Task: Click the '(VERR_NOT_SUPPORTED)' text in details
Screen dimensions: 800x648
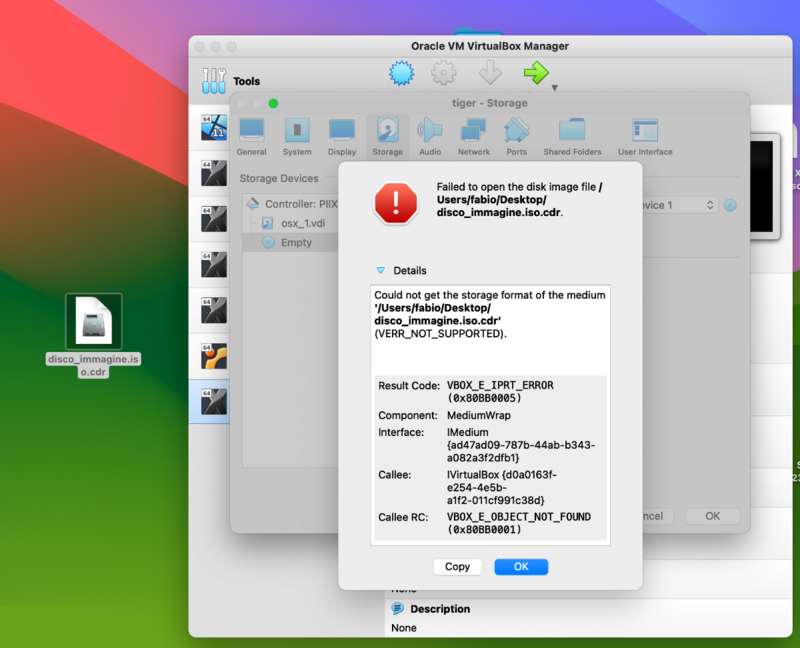Action: pos(440,334)
